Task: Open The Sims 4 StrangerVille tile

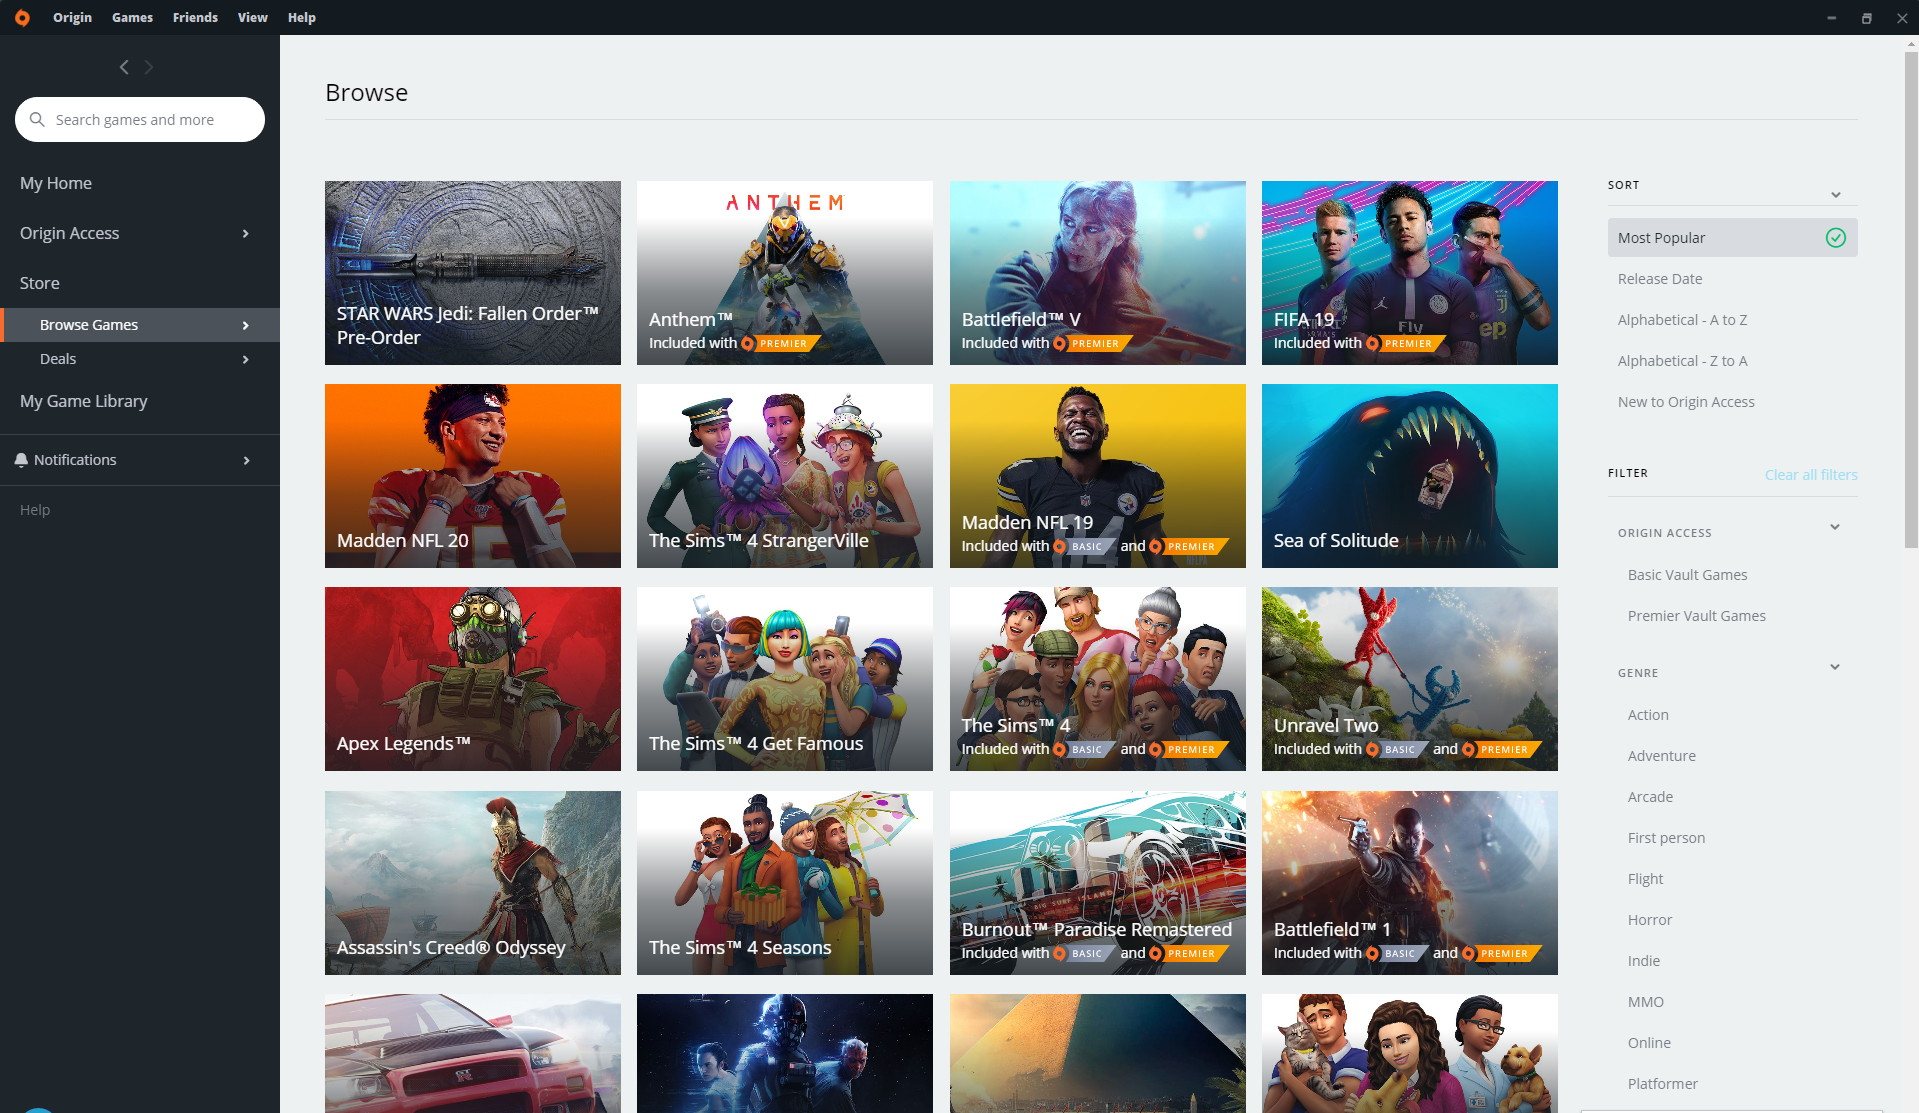Action: (784, 476)
